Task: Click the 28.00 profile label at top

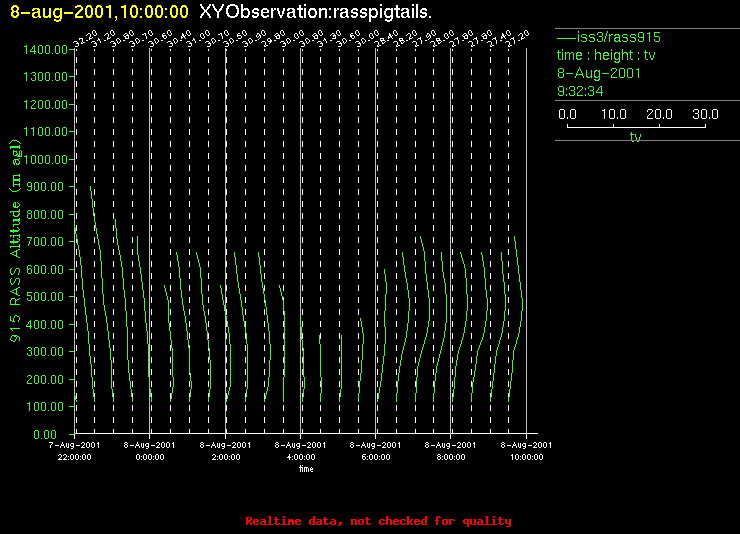Action: pos(443,38)
